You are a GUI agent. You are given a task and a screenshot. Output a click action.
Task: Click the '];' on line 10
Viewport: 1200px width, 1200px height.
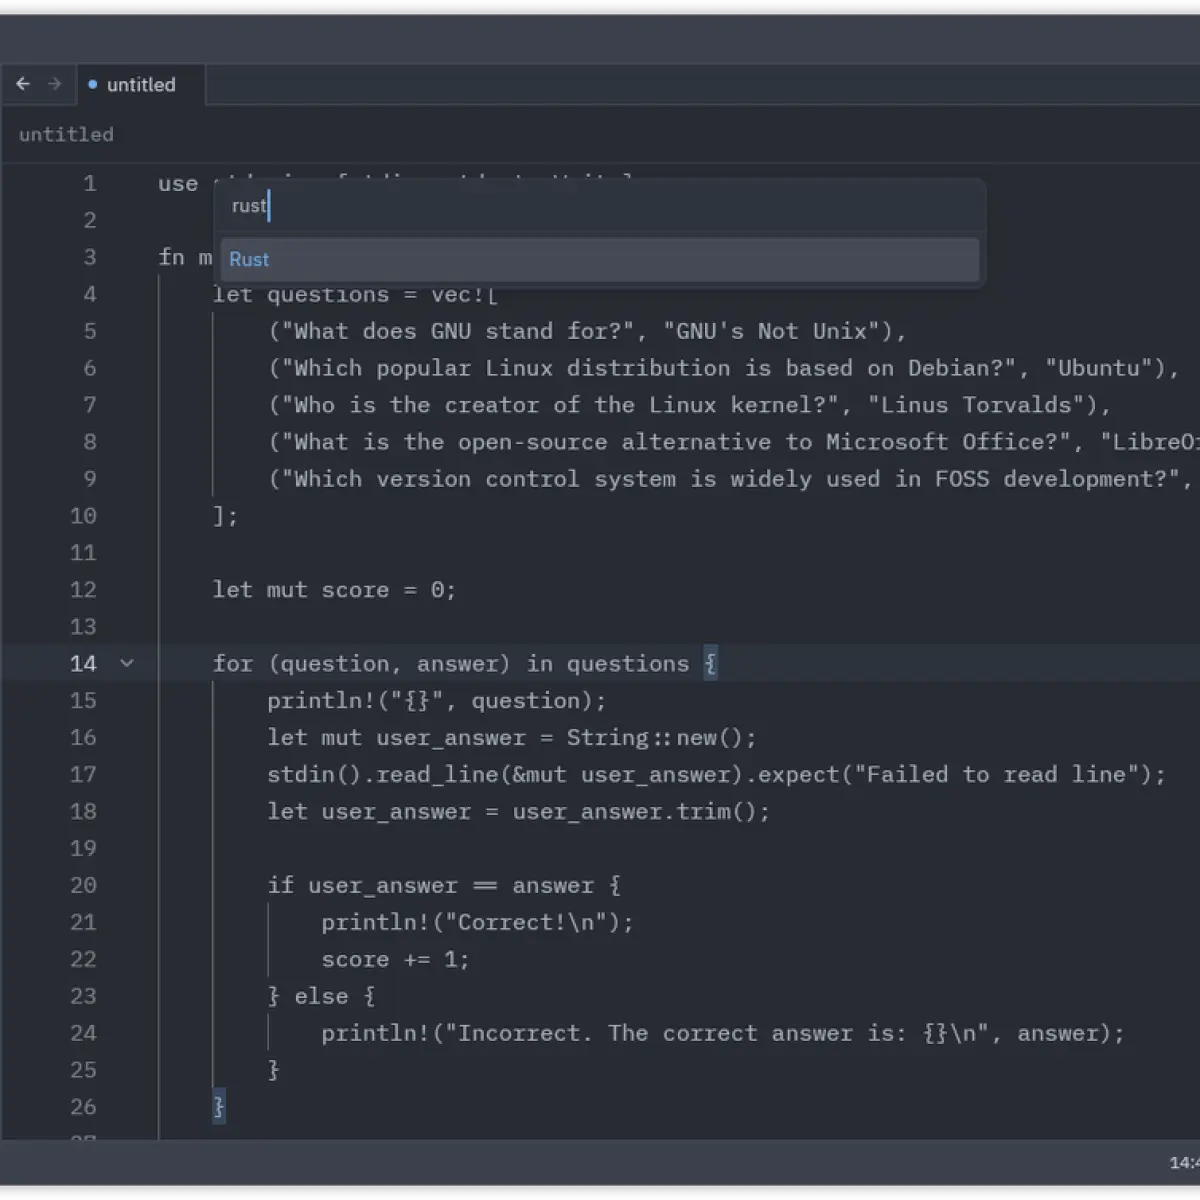pyautogui.click(x=225, y=516)
